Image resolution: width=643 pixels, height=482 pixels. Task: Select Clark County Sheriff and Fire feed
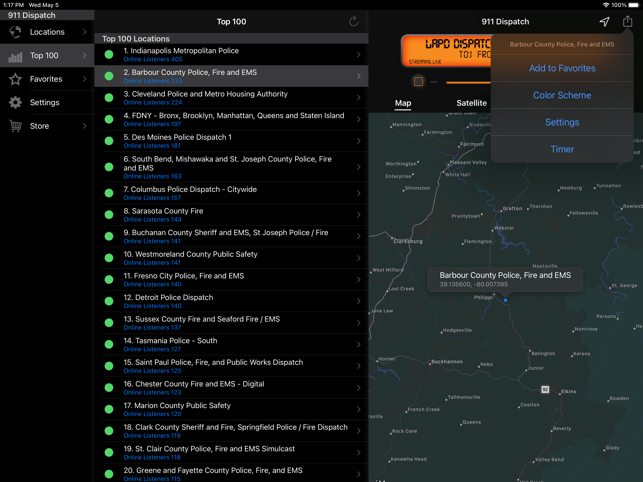click(231, 431)
